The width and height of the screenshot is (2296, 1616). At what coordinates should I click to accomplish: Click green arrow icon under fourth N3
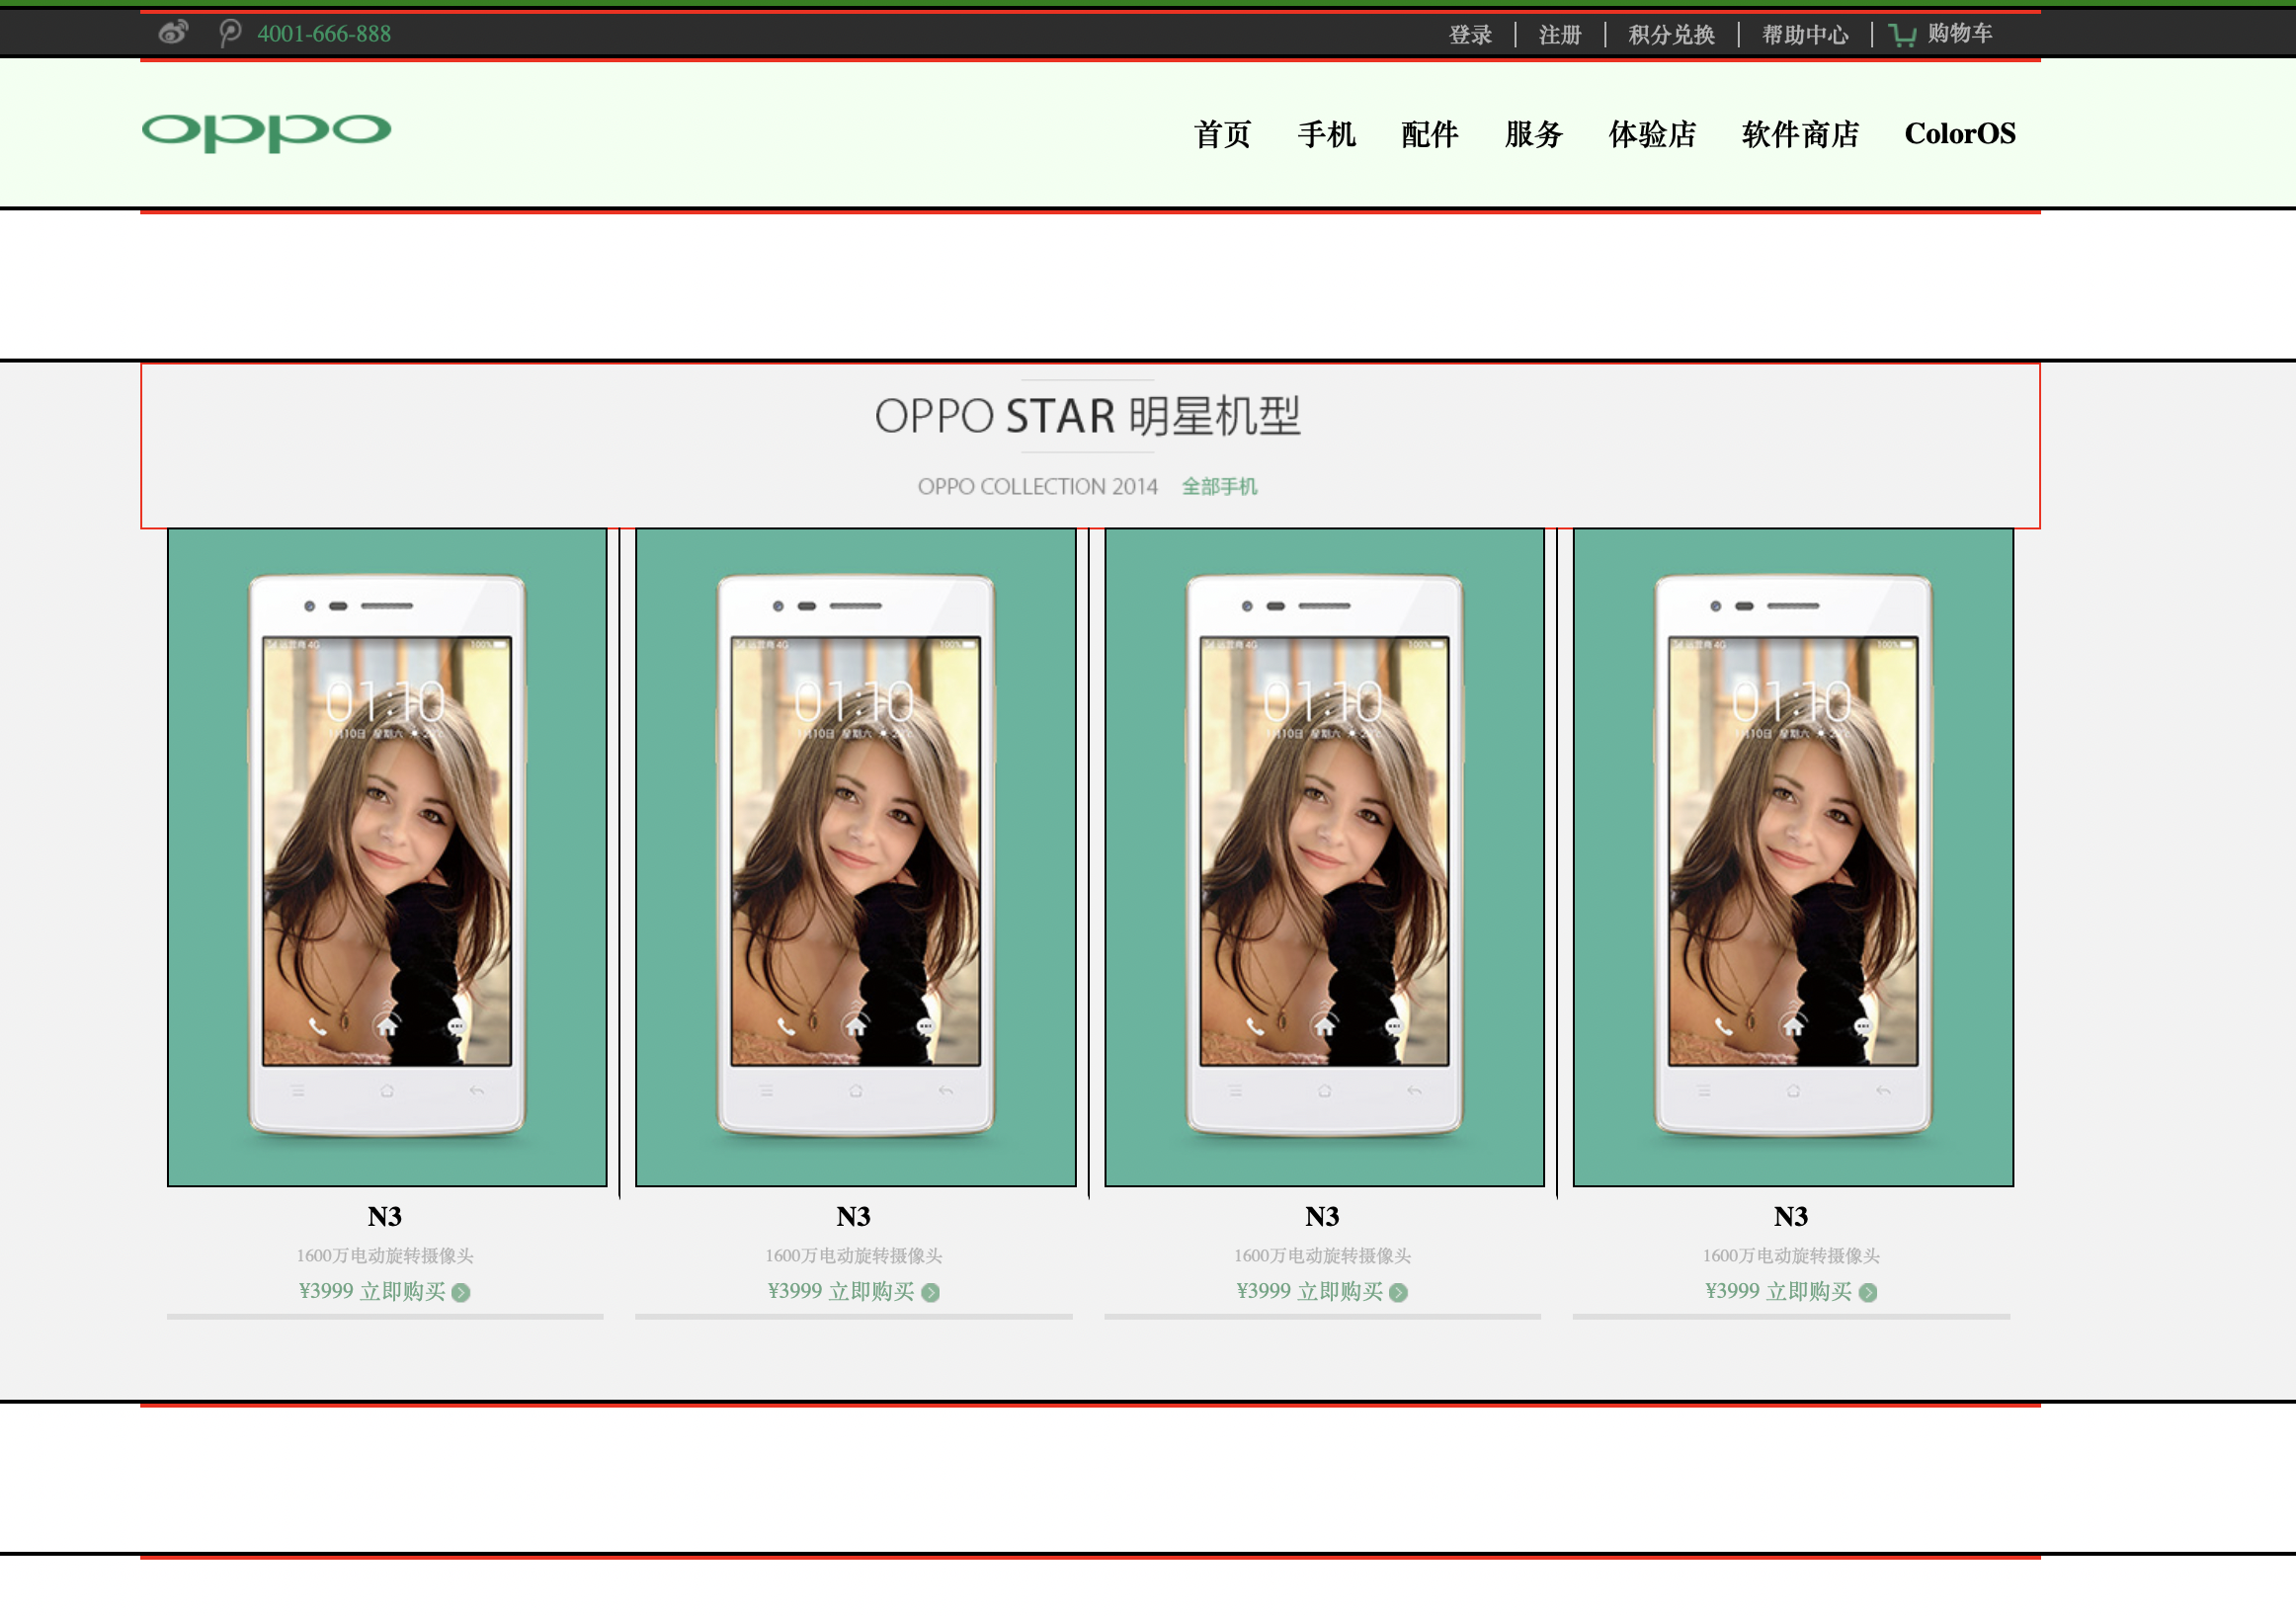1867,1292
